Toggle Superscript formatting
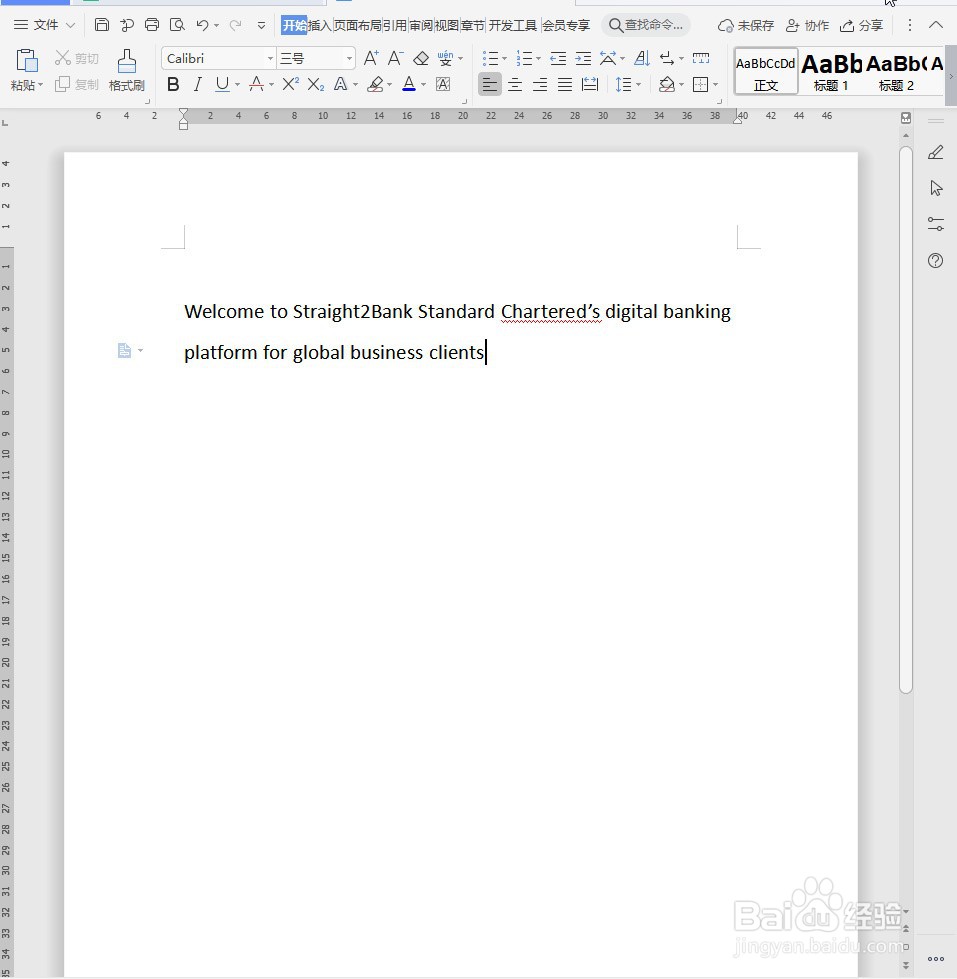957x979 pixels. (290, 84)
